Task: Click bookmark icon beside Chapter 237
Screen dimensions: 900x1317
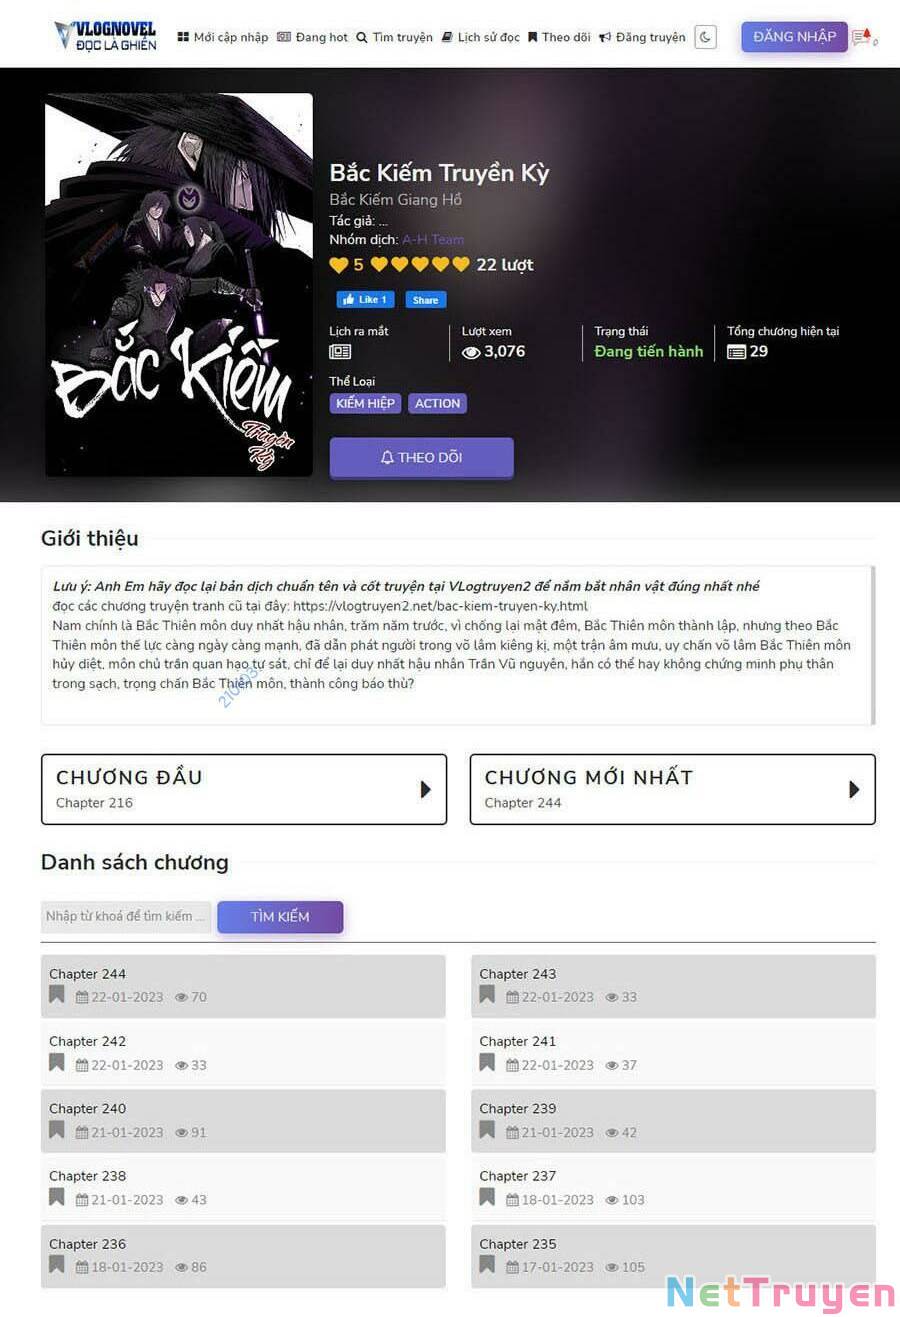Action: pyautogui.click(x=487, y=1197)
